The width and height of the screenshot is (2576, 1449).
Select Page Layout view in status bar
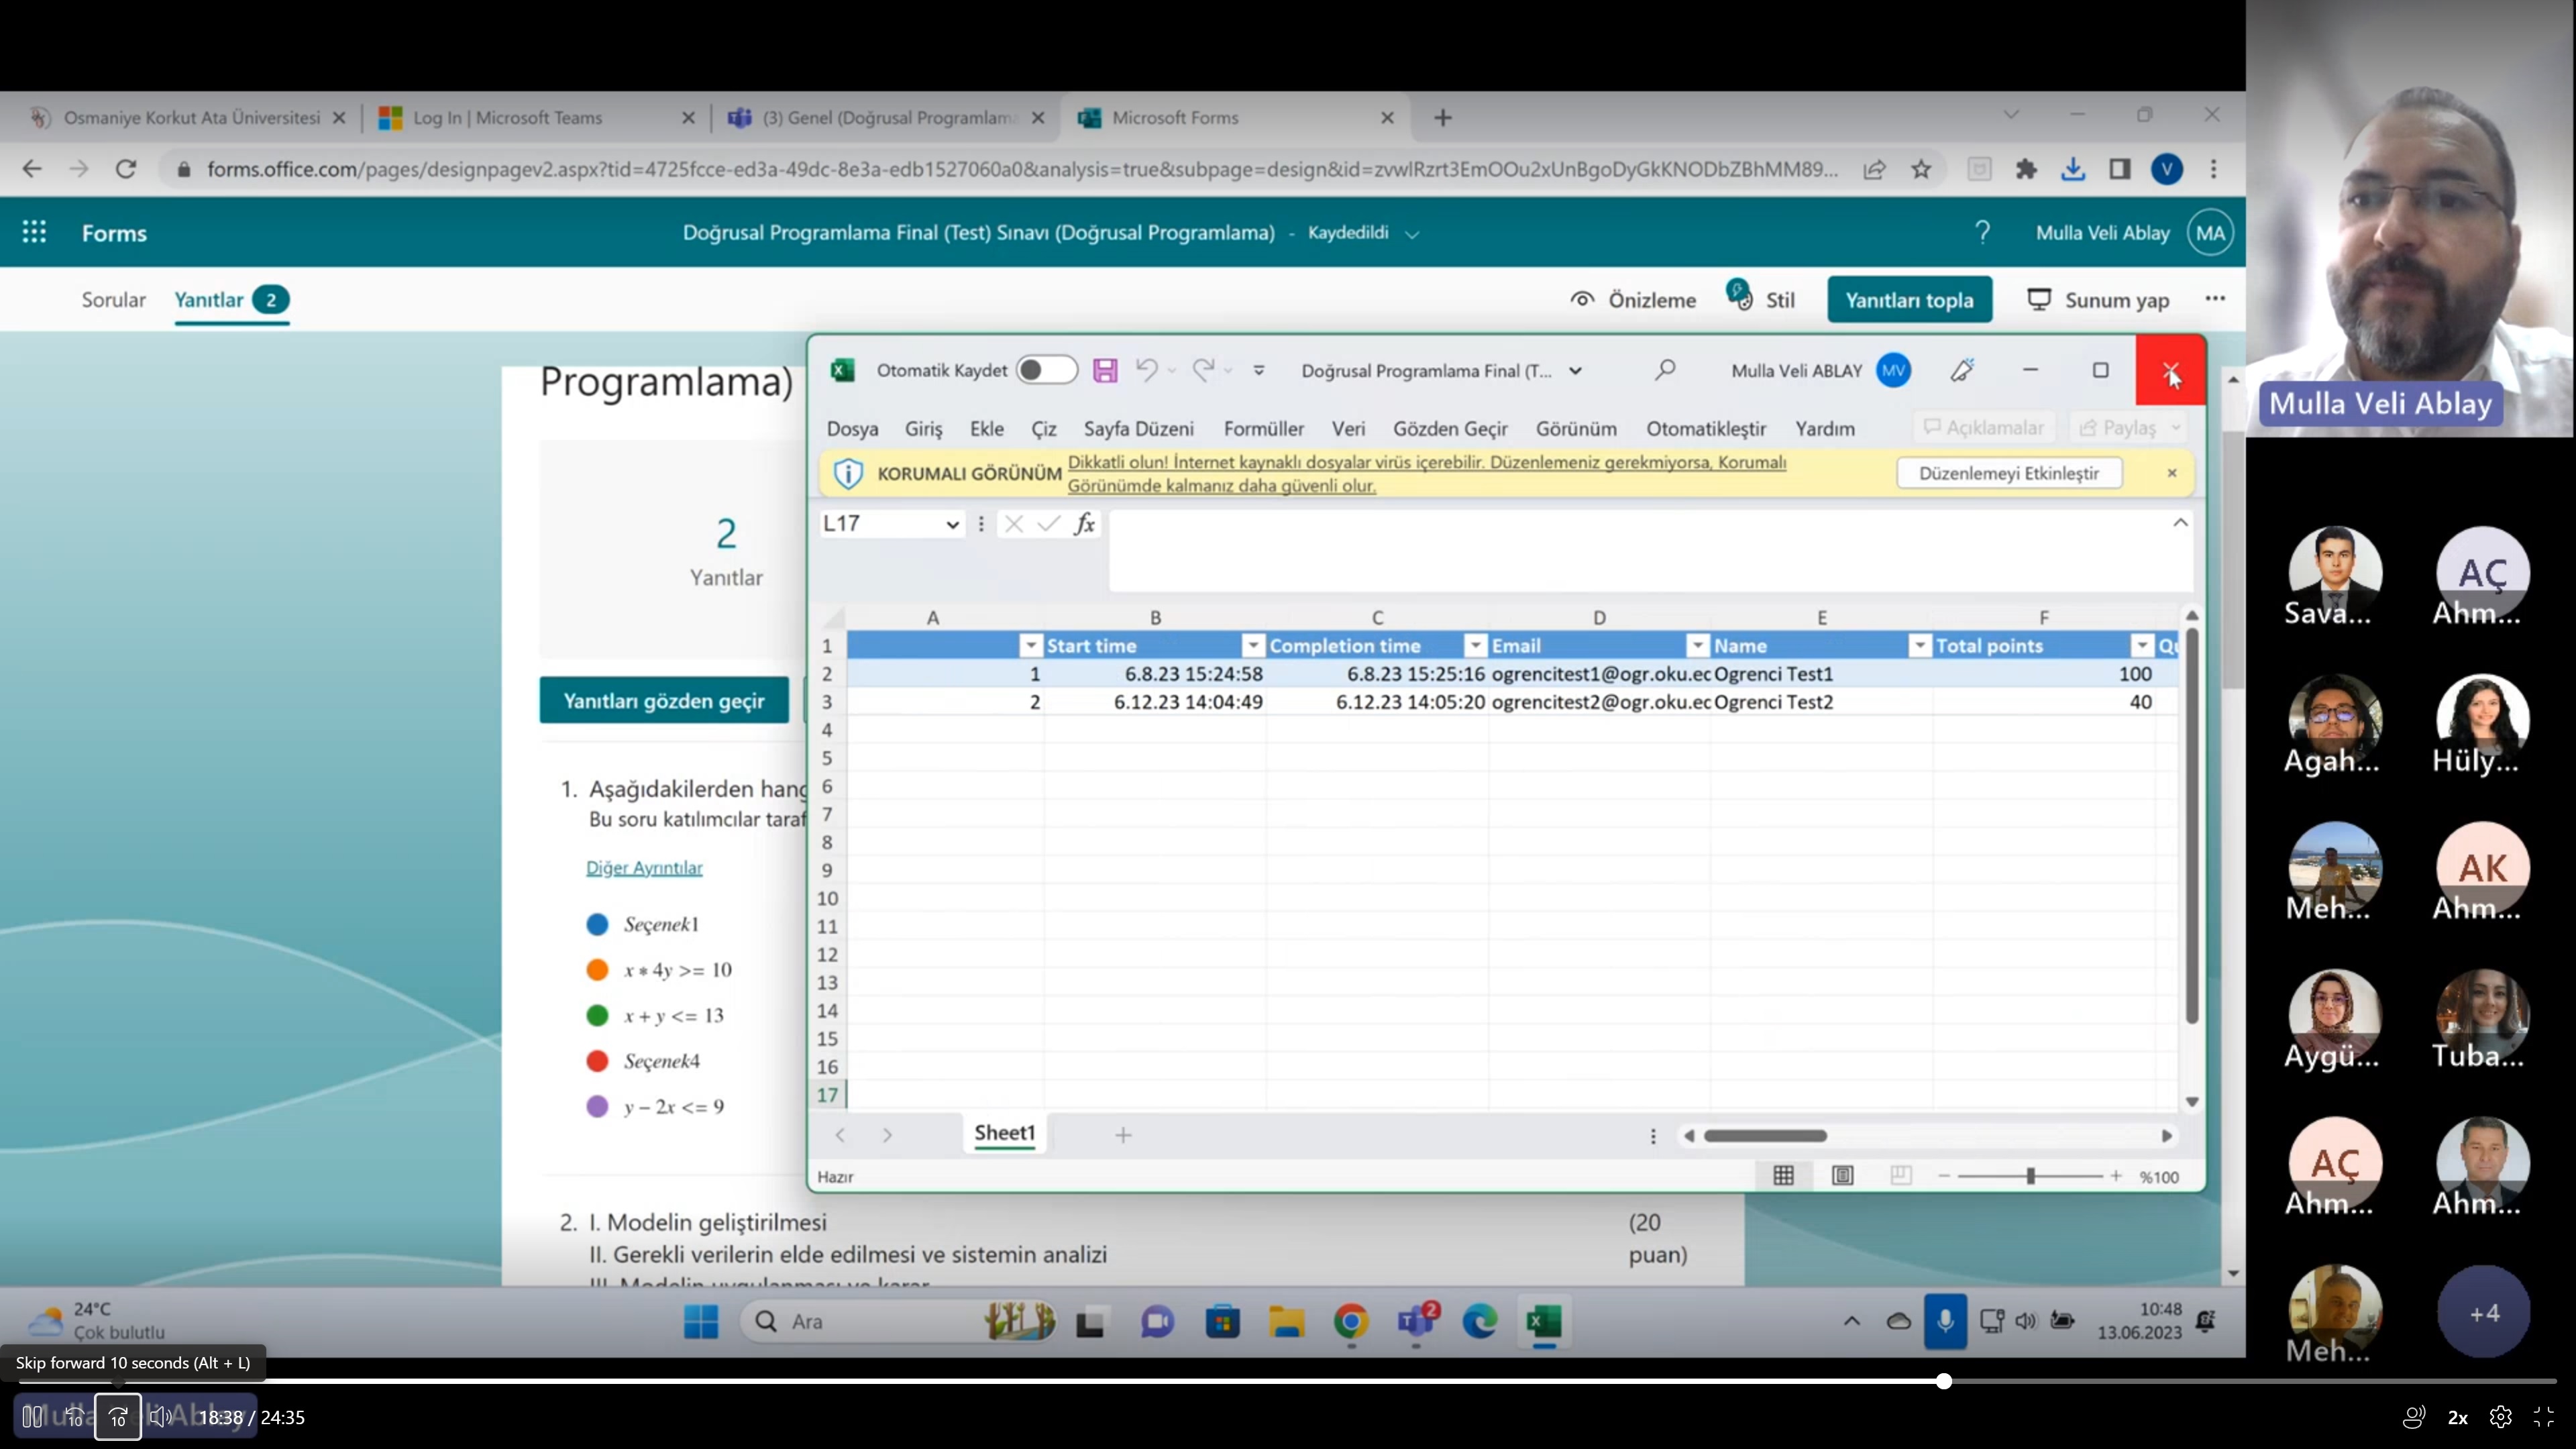1842,1176
